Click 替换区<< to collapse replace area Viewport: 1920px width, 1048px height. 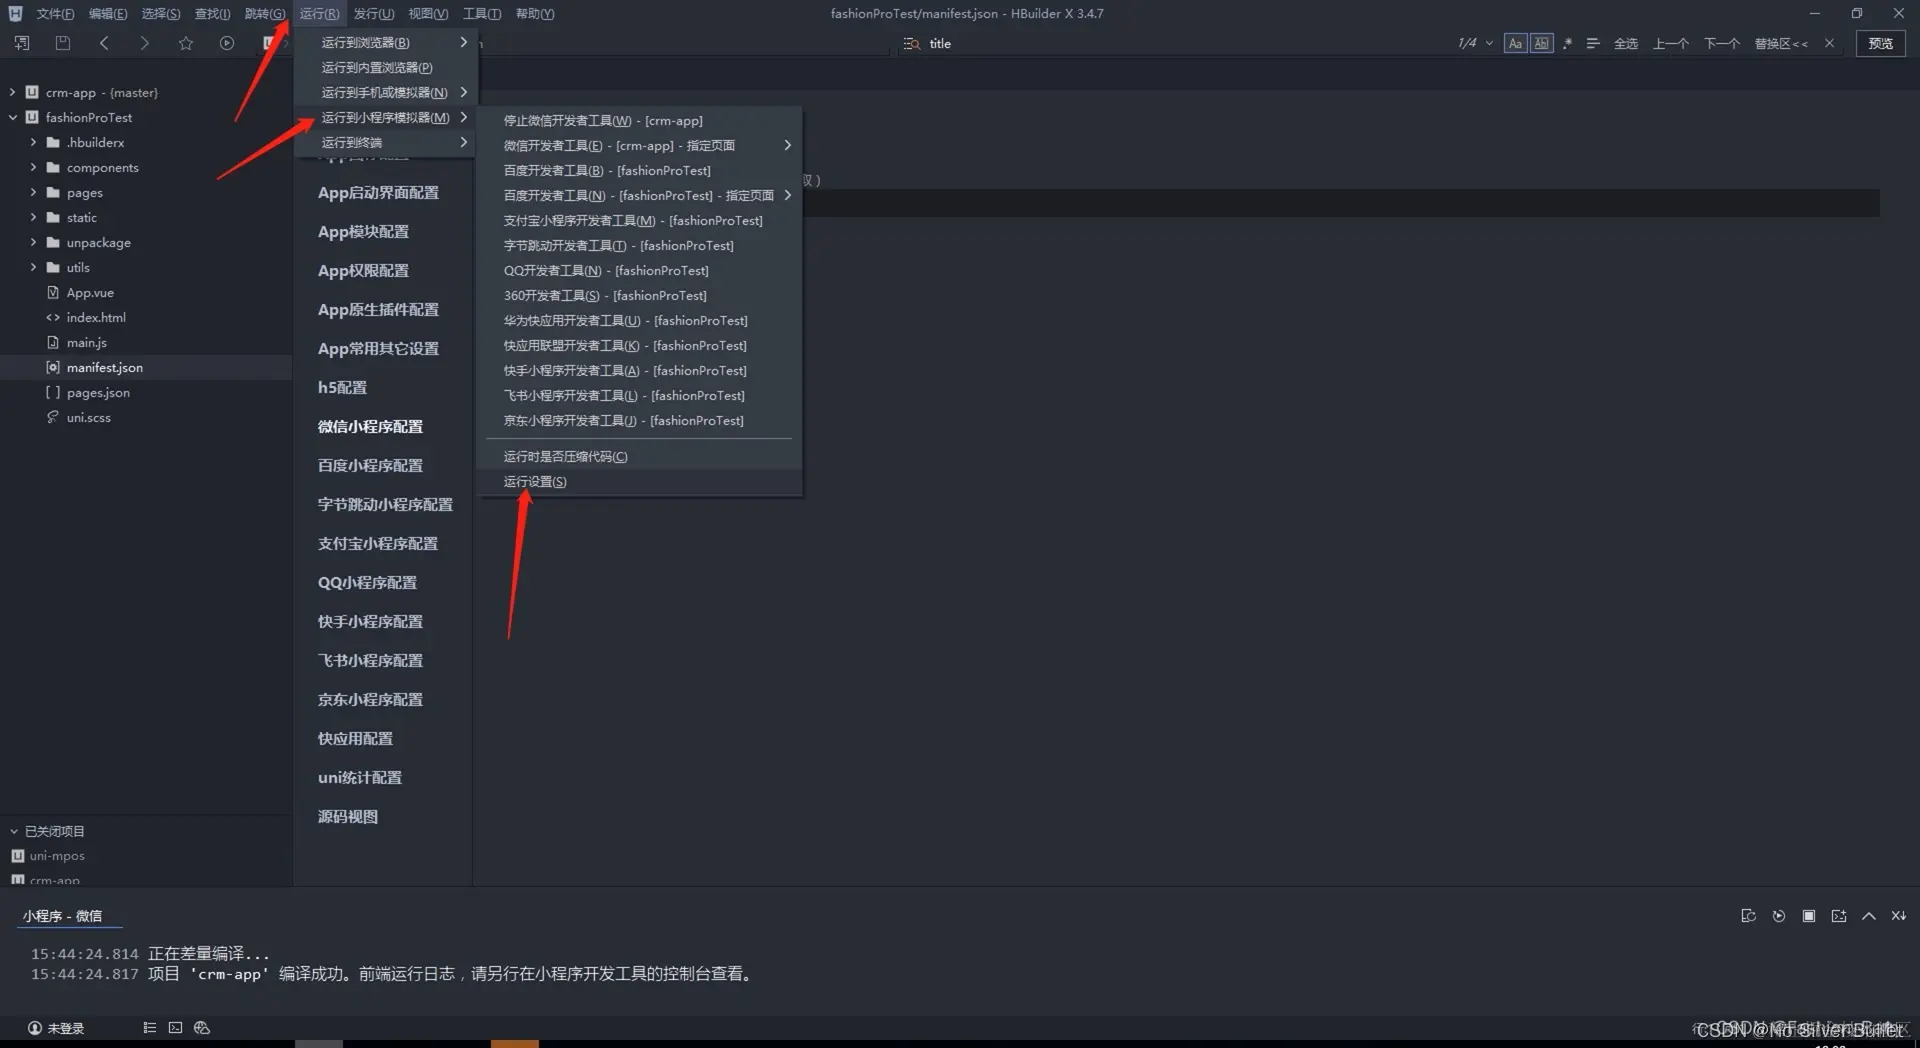click(1781, 43)
